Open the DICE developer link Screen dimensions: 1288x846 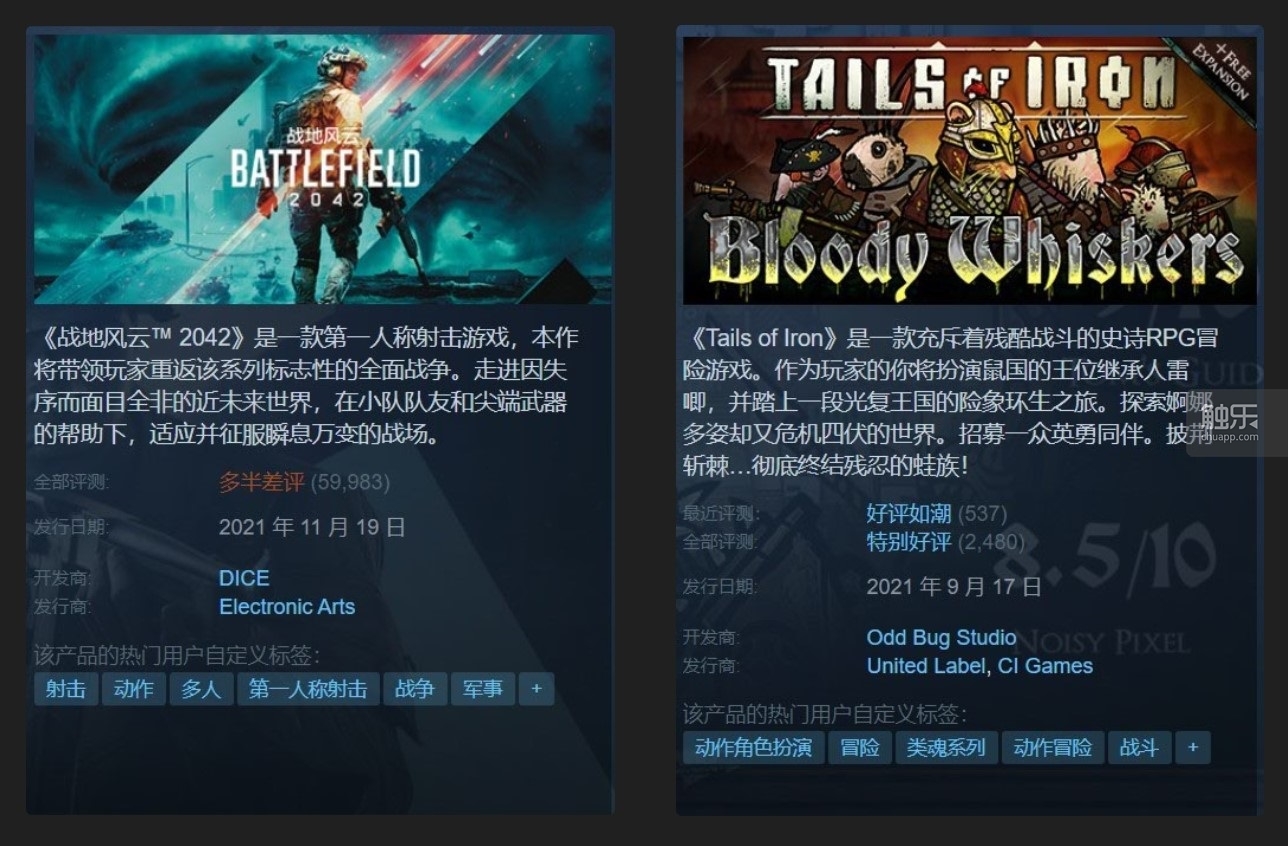tap(244, 578)
